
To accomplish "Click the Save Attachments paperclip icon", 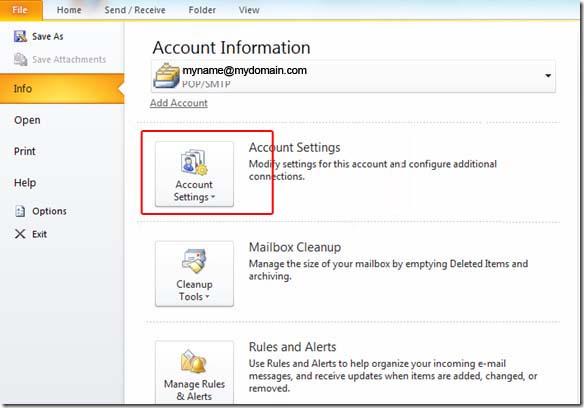I will [20, 59].
